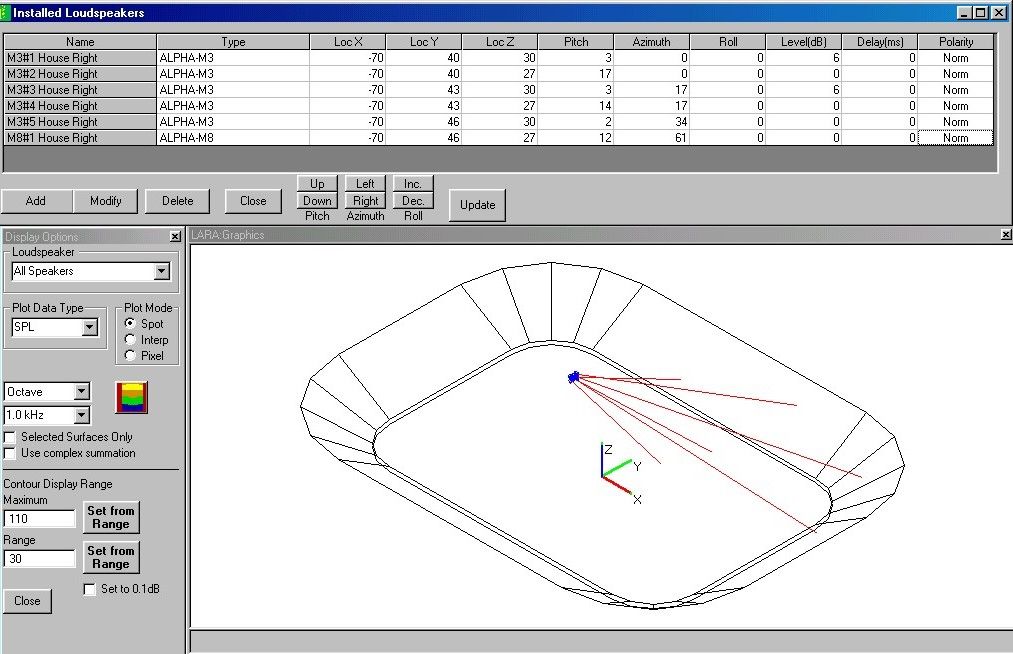Expand the SPL plot data type dropdown
Screen dimensions: 1013x654
[89, 327]
